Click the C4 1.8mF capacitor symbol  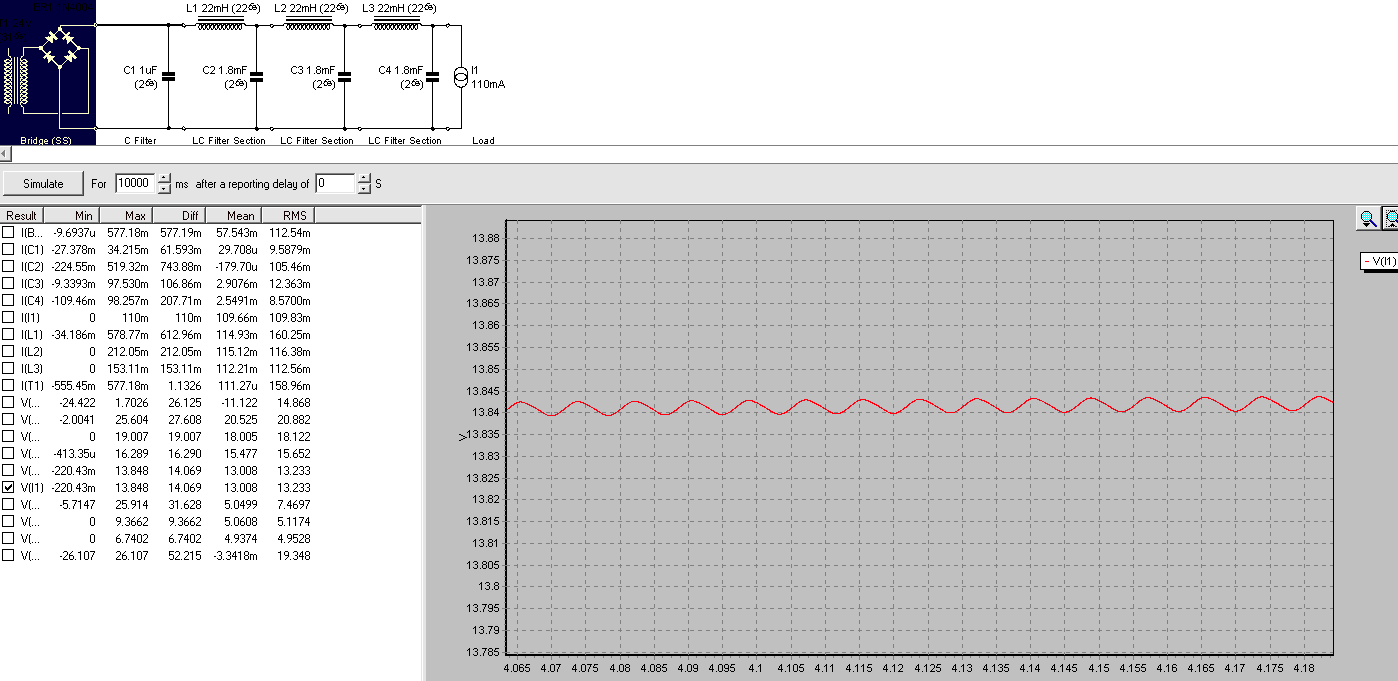pyautogui.click(x=432, y=76)
